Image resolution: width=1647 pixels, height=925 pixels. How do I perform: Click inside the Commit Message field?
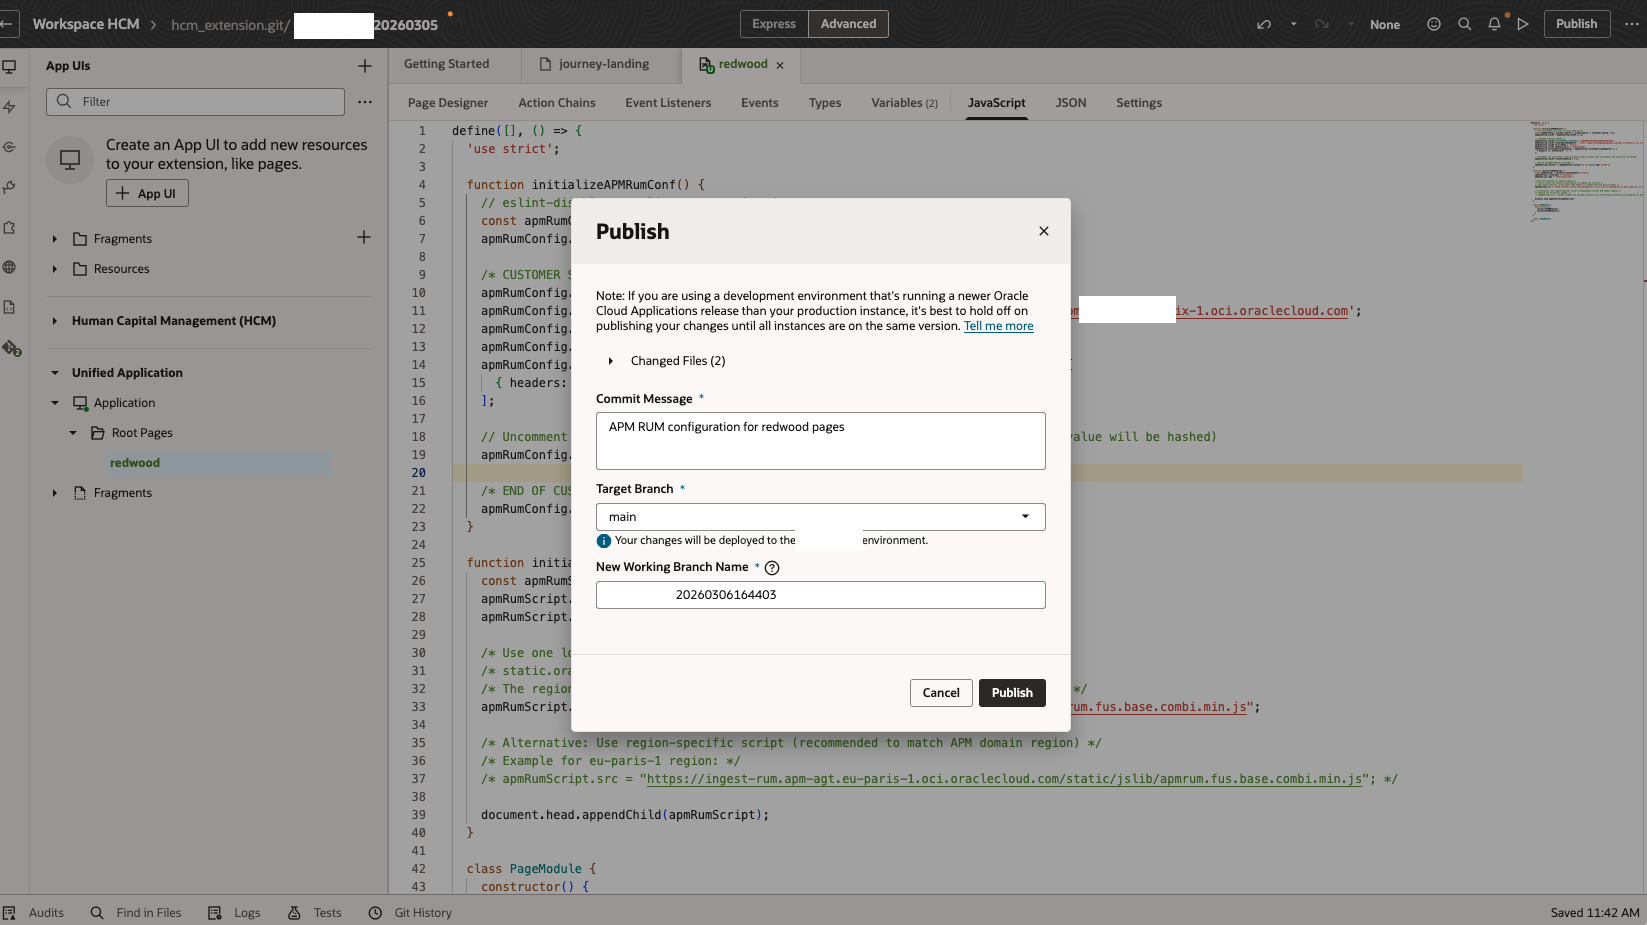pos(819,440)
